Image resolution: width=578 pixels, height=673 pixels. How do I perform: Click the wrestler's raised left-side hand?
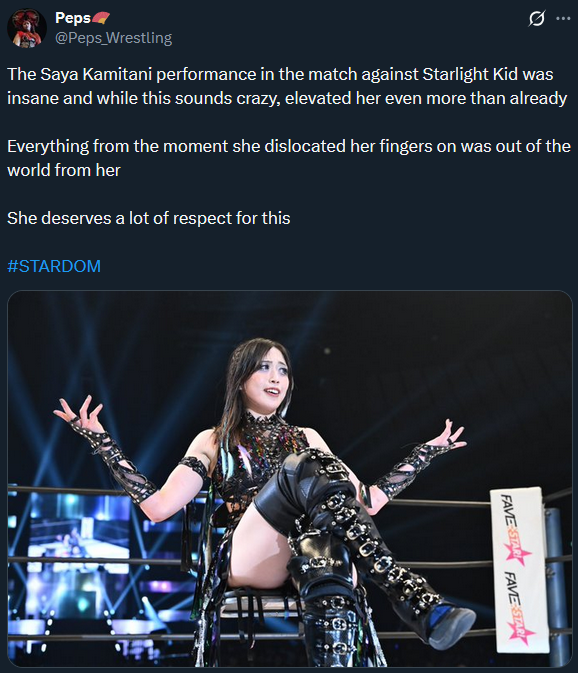(x=80, y=413)
